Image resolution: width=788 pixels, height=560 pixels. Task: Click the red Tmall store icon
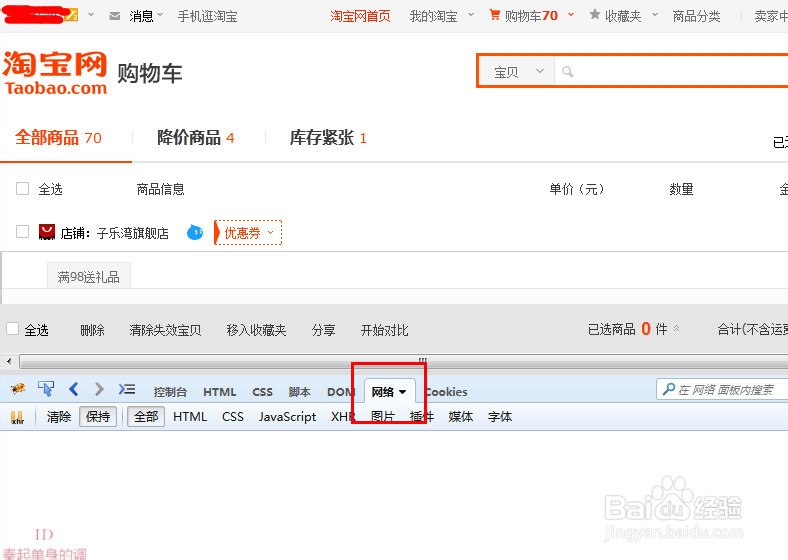click(47, 232)
